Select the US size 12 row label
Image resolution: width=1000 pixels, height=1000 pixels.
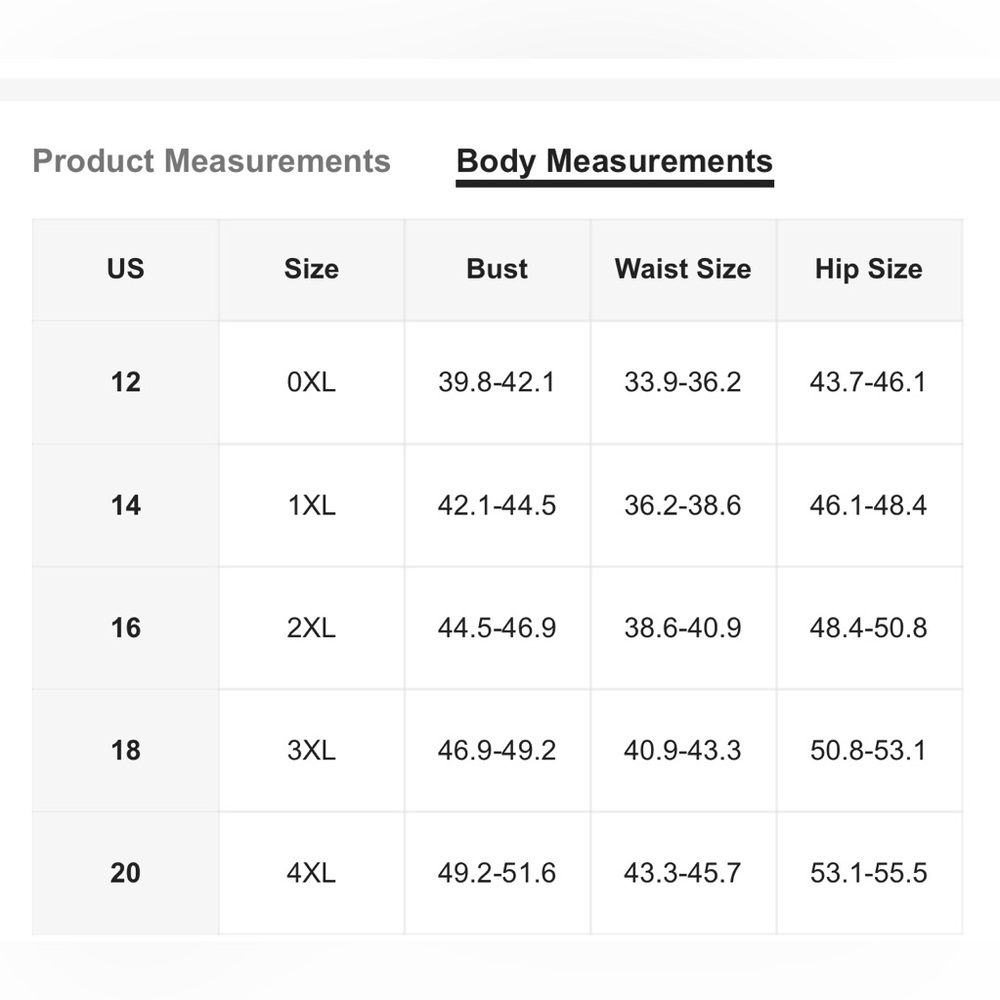[126, 382]
